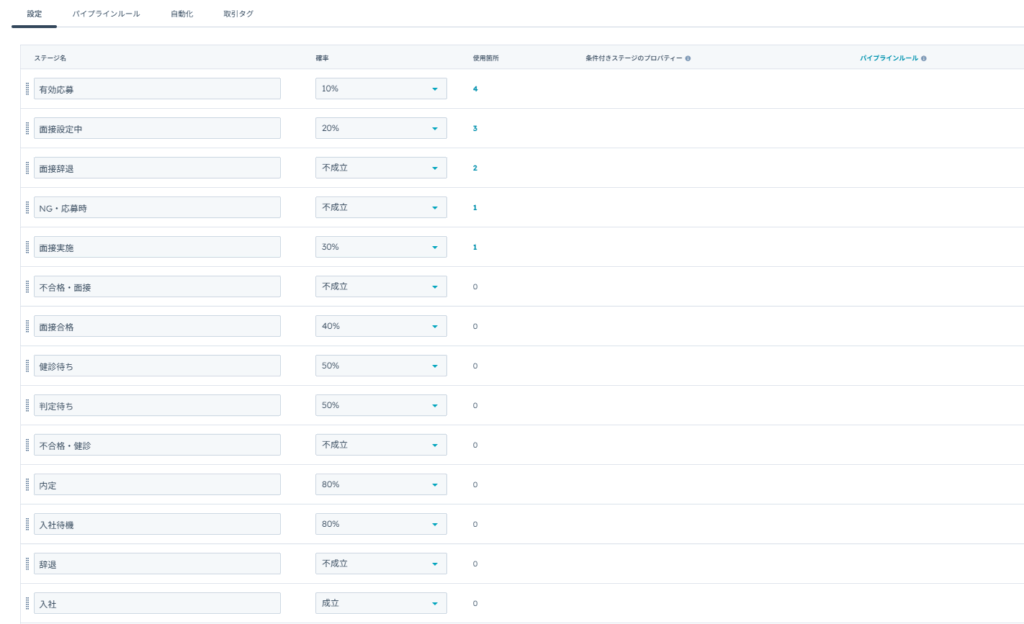Select the 取引タグ tab
The height and width of the screenshot is (624, 1024).
238,14
